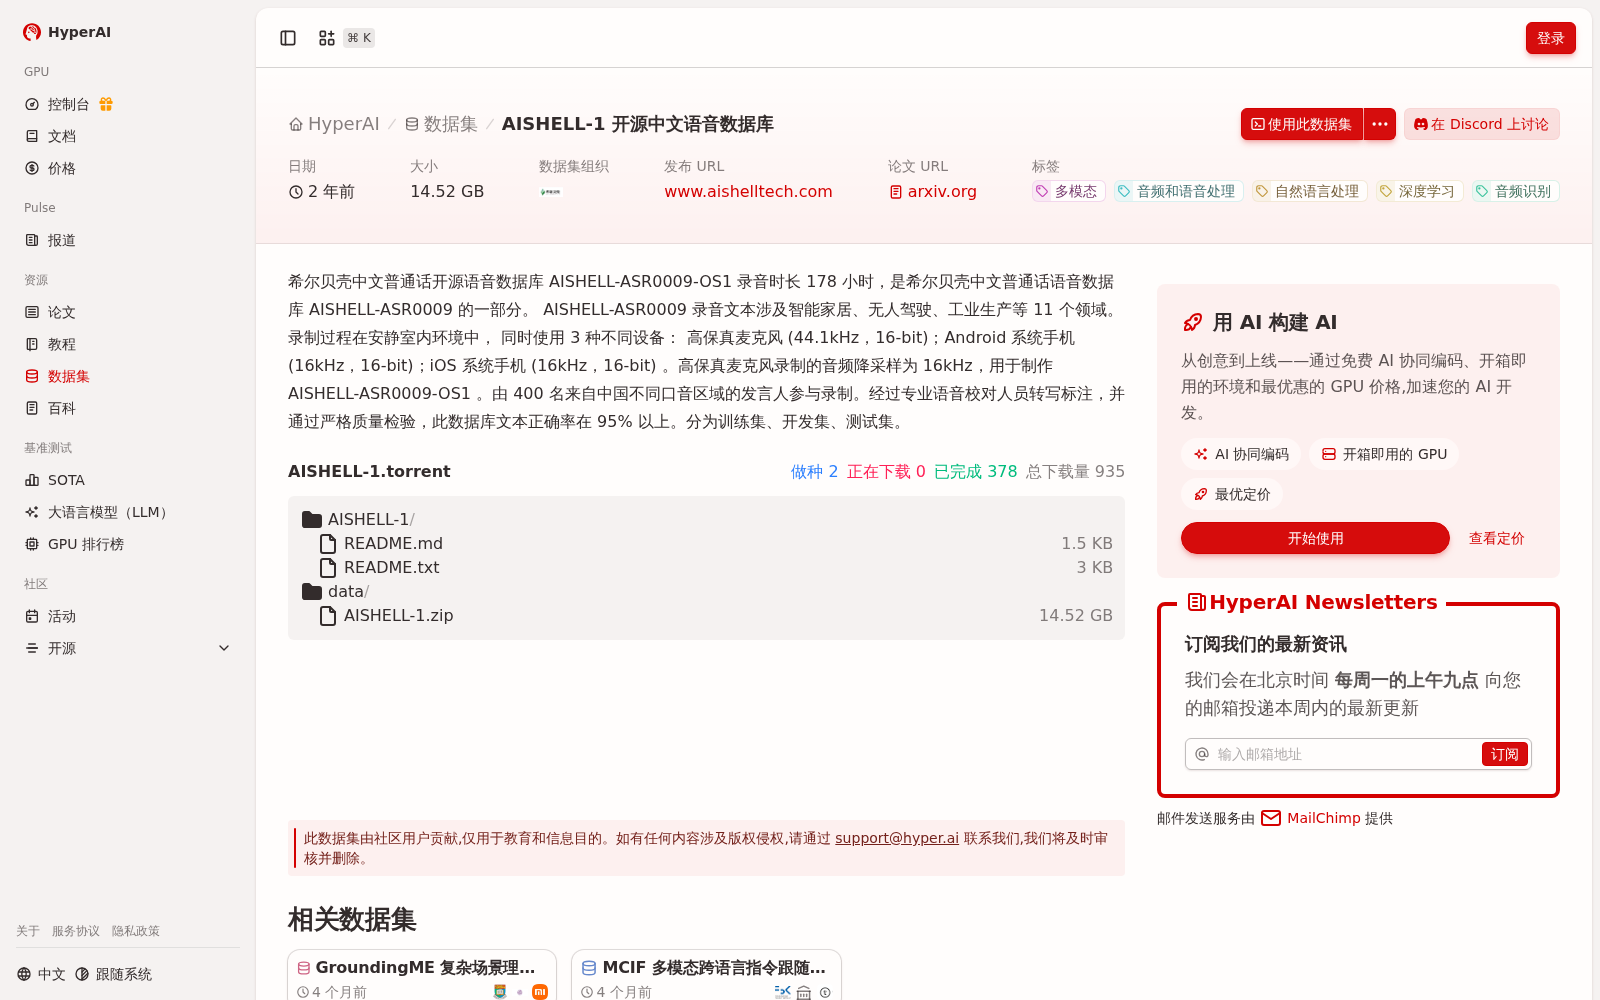The width and height of the screenshot is (1600, 1000).
Task: Click the AI 协同编码 chip
Action: pyautogui.click(x=1241, y=454)
